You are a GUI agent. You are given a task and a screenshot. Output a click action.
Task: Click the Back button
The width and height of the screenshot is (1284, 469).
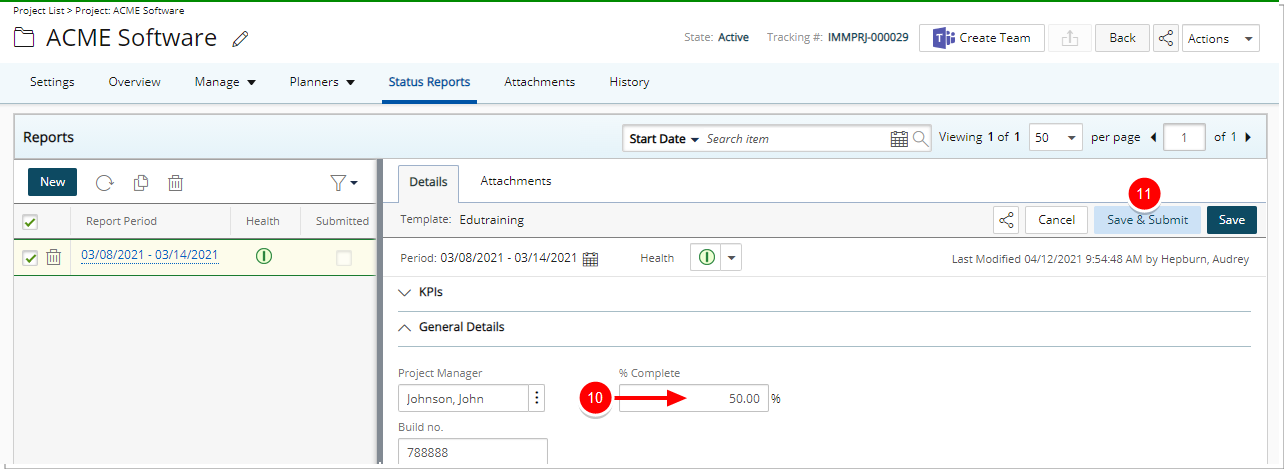click(1122, 38)
